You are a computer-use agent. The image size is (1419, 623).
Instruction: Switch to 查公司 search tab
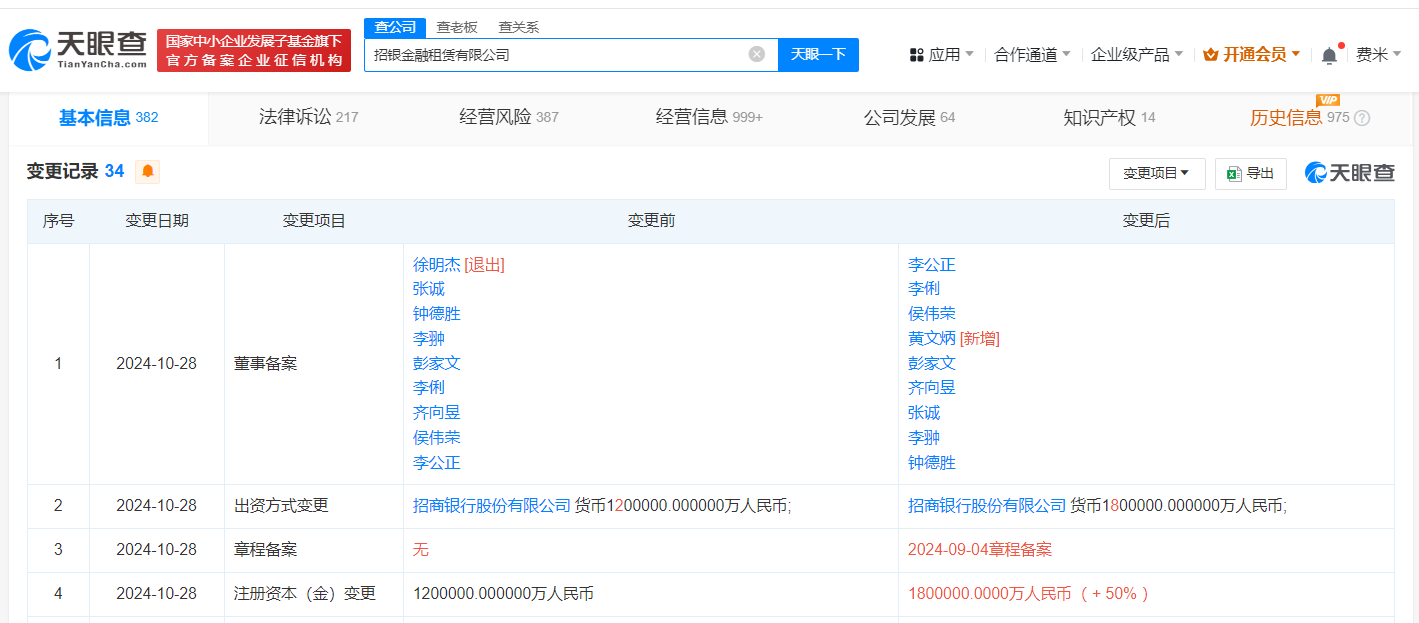click(394, 27)
